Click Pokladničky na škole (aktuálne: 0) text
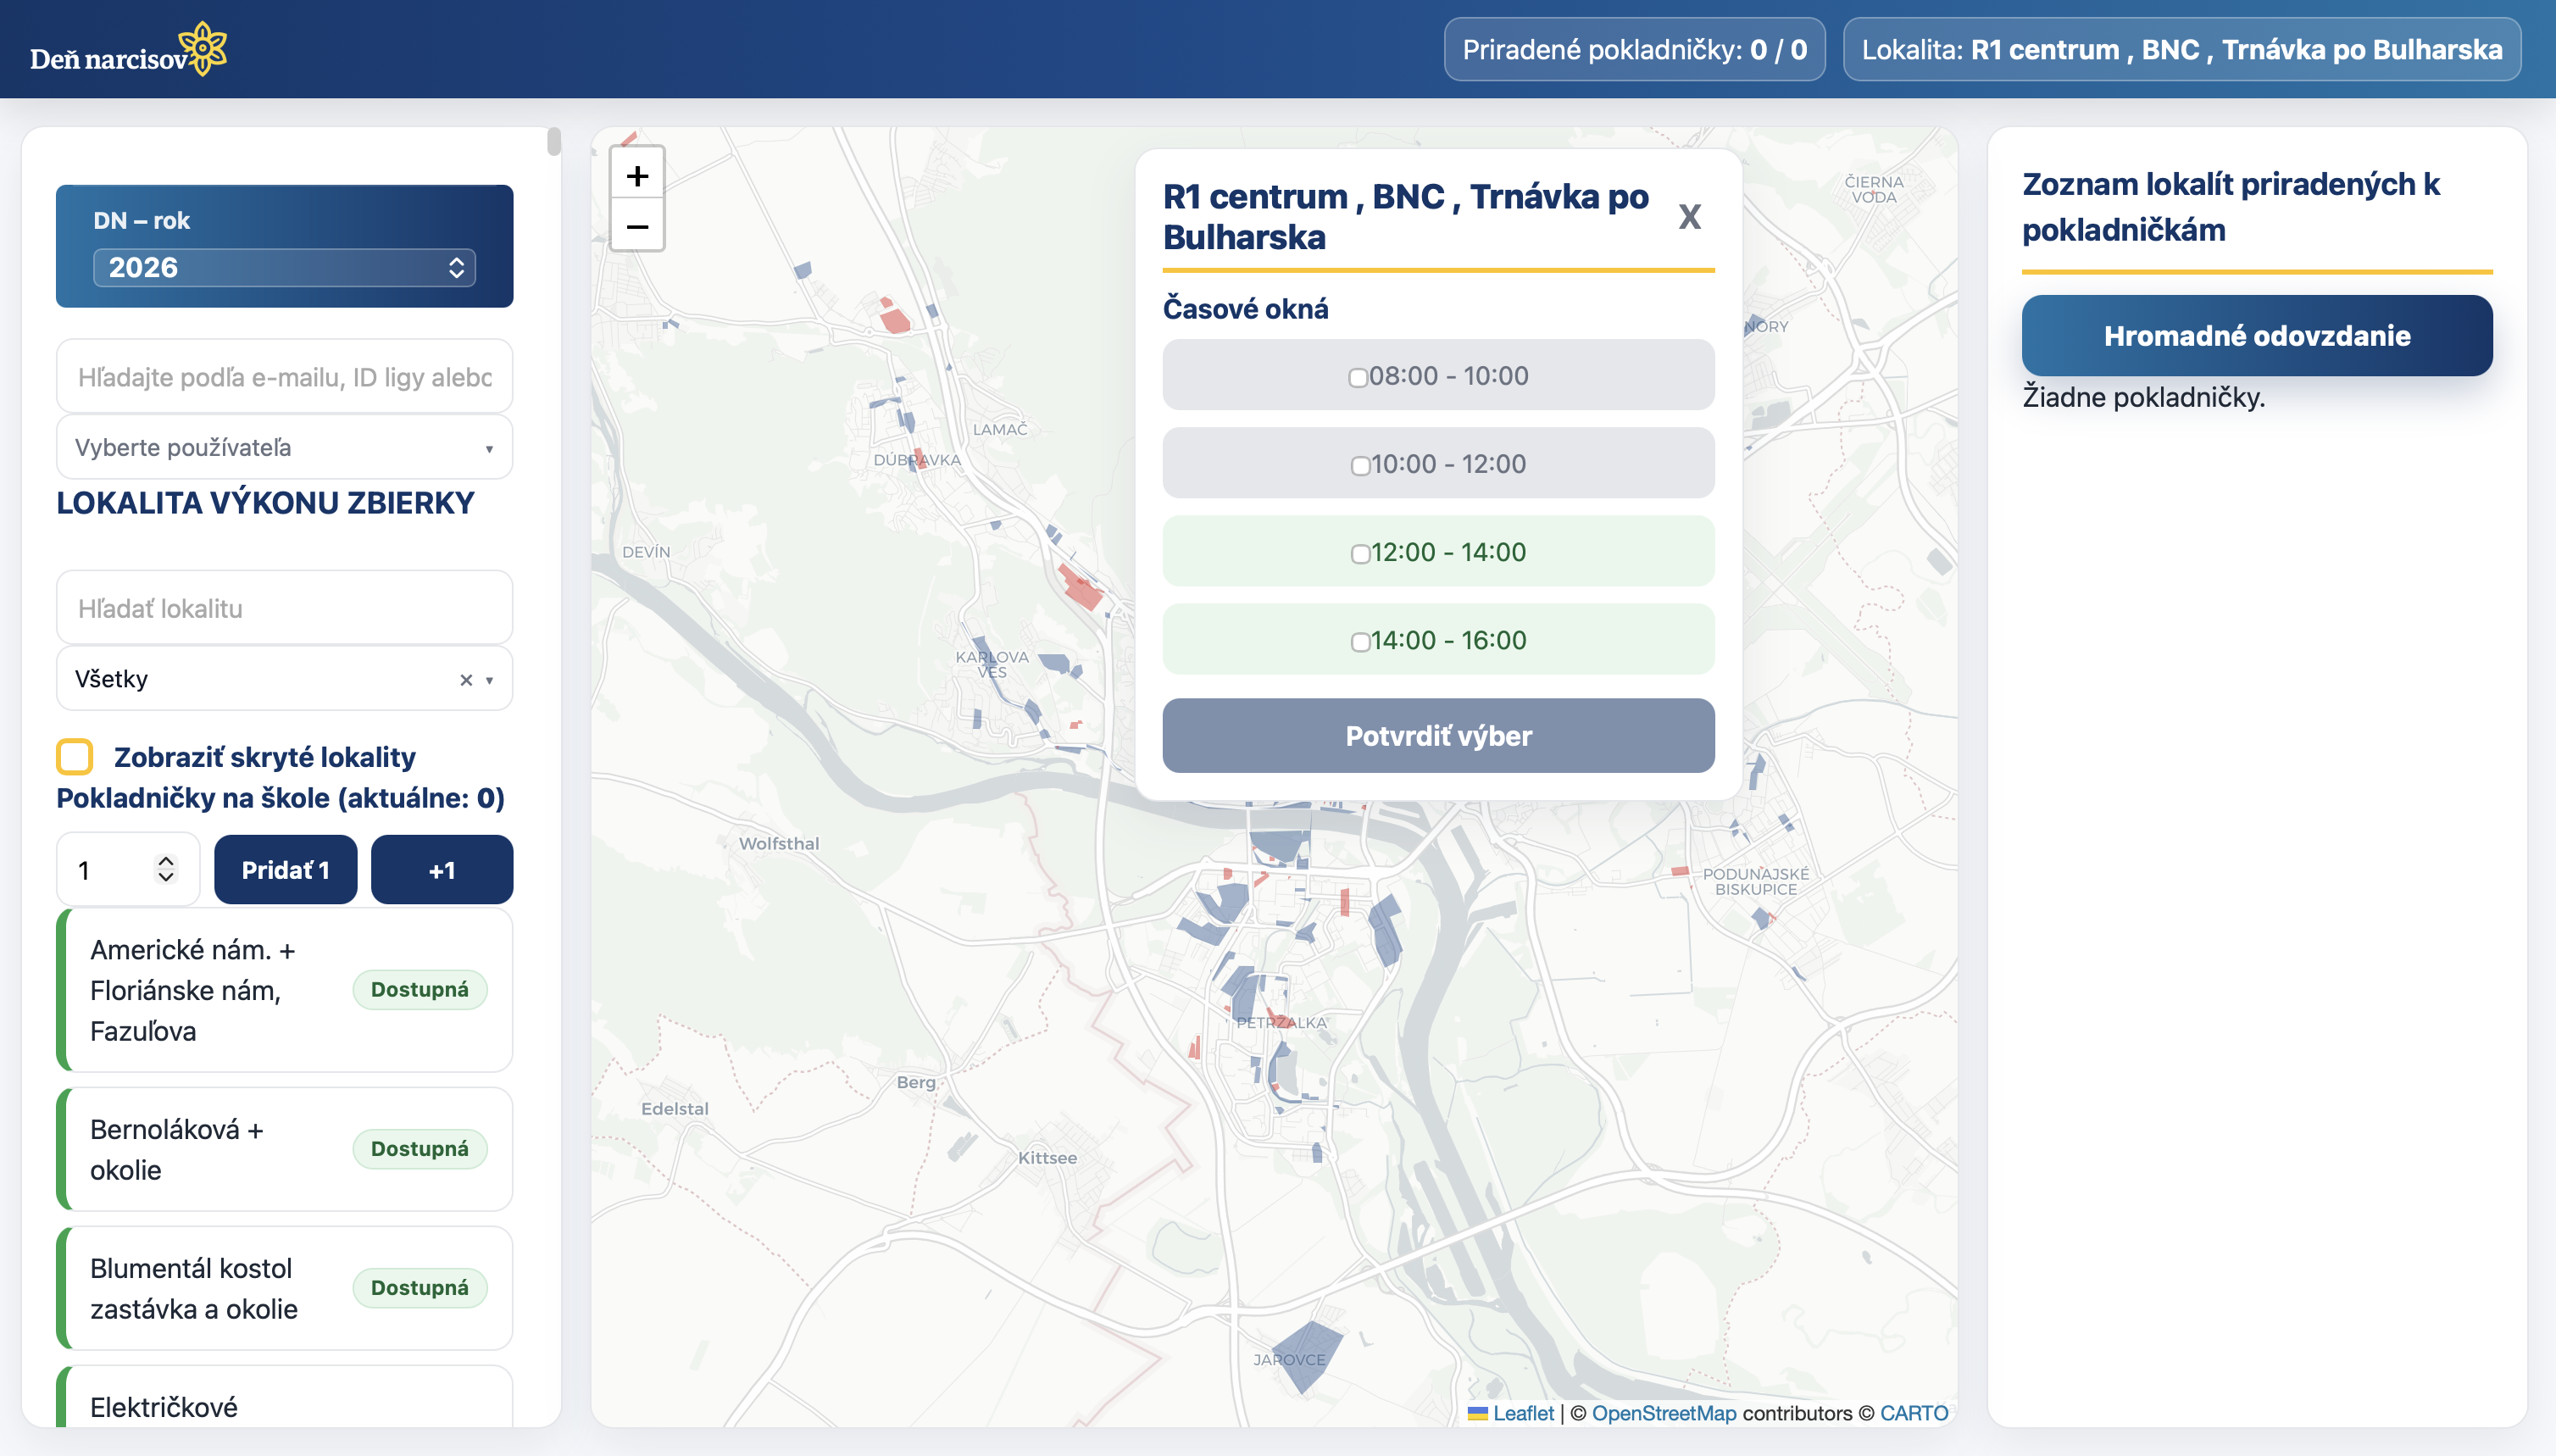2556x1456 pixels. [280, 798]
